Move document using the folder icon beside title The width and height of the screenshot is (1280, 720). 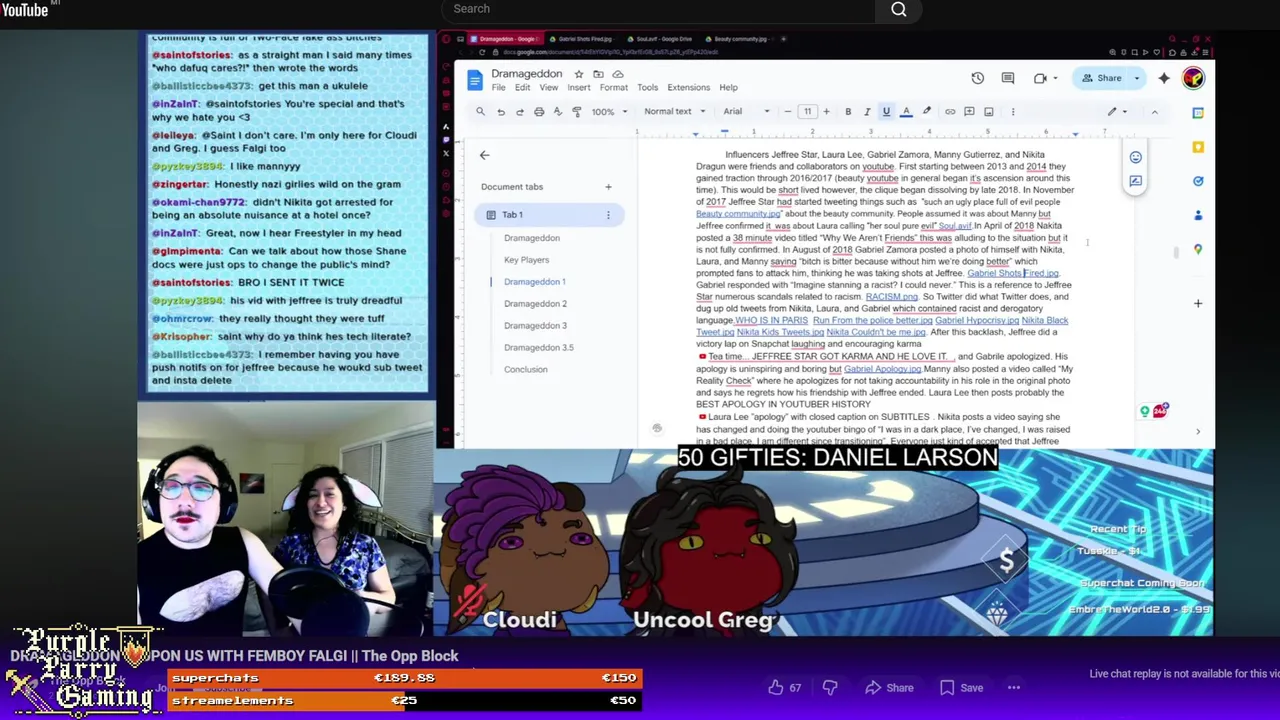598,74
